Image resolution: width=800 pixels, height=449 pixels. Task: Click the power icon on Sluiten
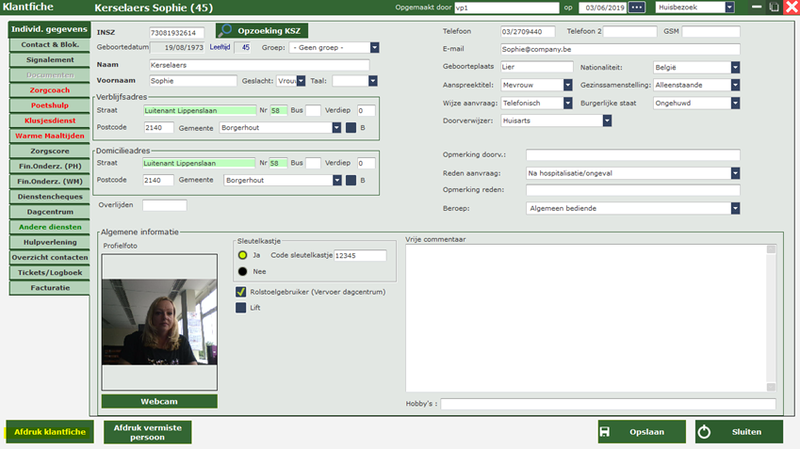click(704, 432)
